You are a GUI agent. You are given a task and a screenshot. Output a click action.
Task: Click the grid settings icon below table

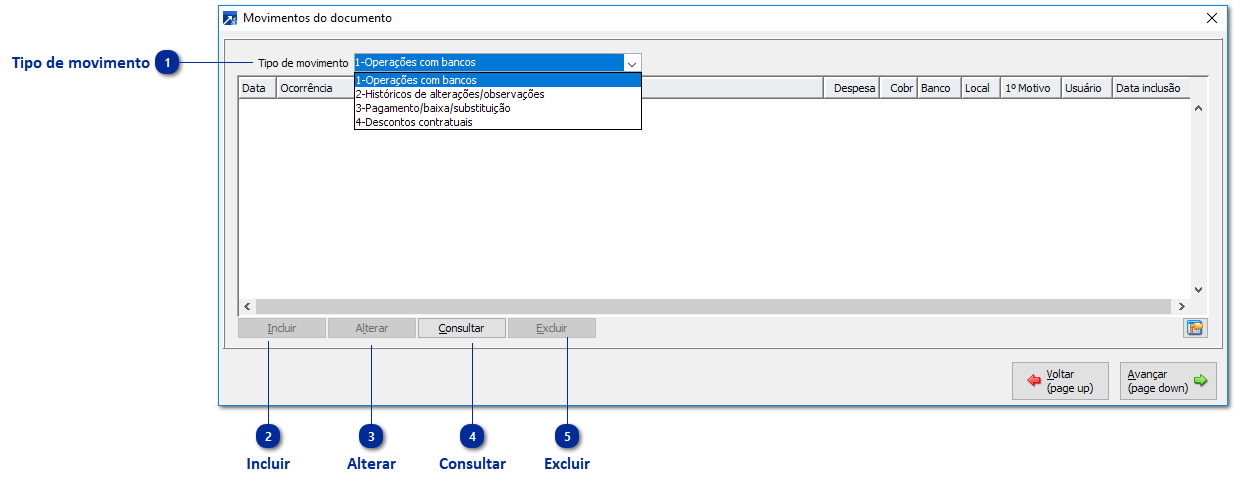[x=1195, y=328]
